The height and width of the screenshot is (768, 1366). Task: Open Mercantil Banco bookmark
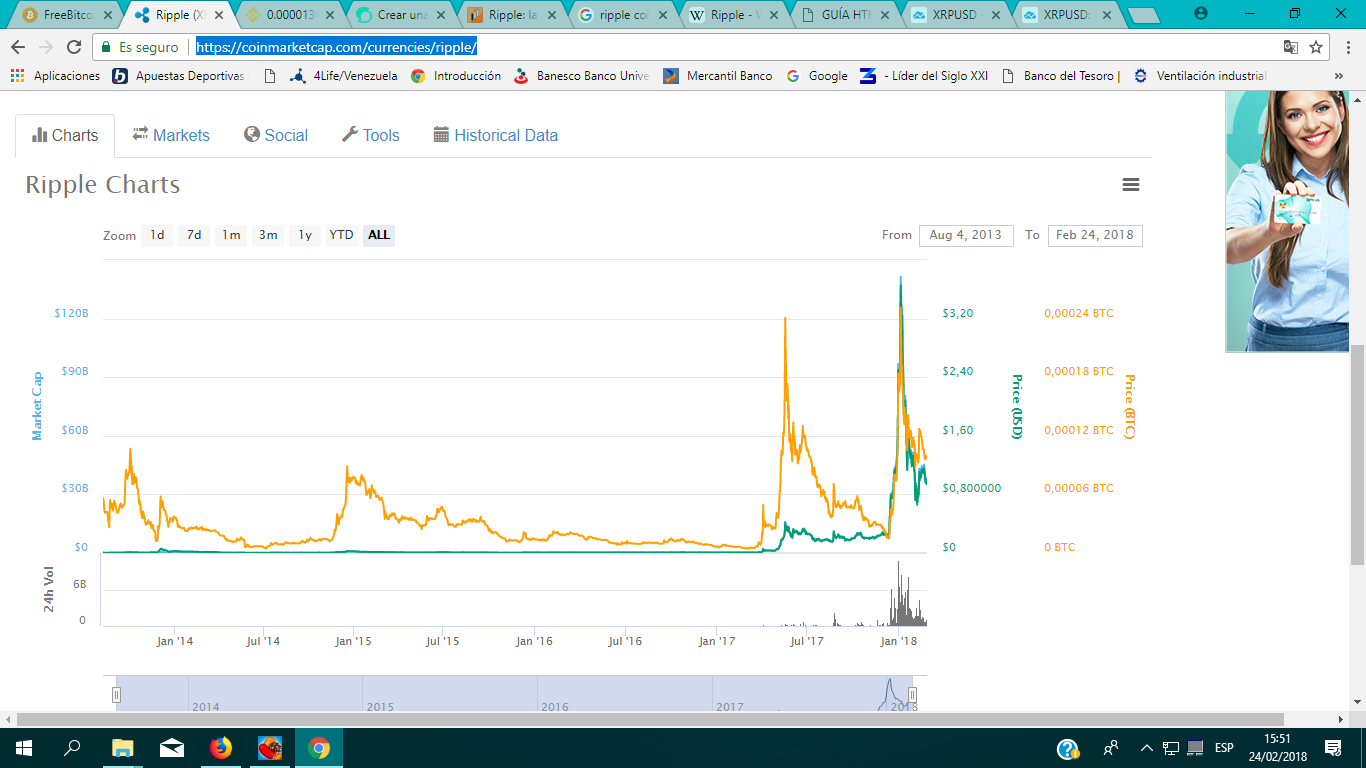(718, 76)
